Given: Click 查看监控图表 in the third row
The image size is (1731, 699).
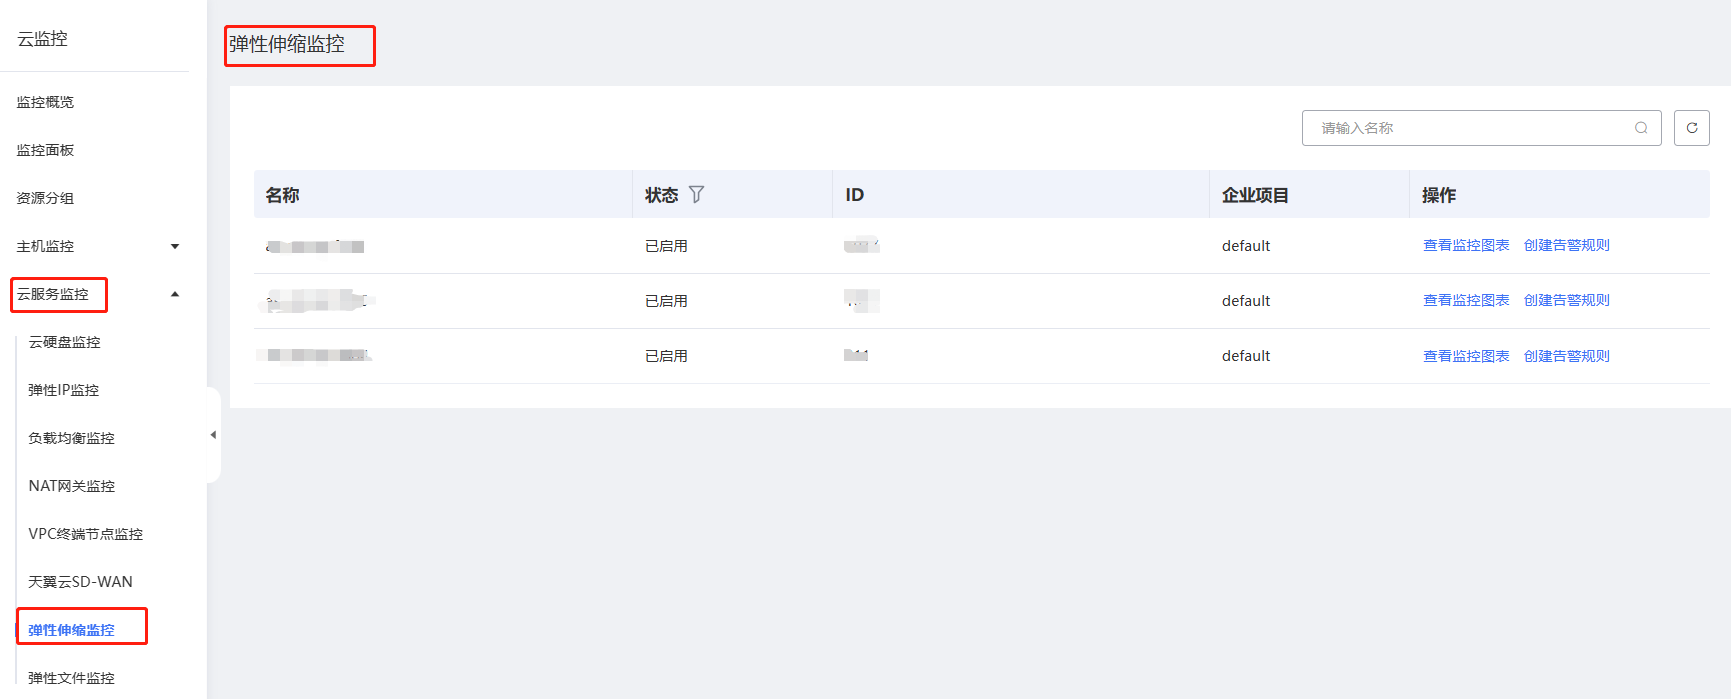Looking at the screenshot, I should click(x=1466, y=356).
